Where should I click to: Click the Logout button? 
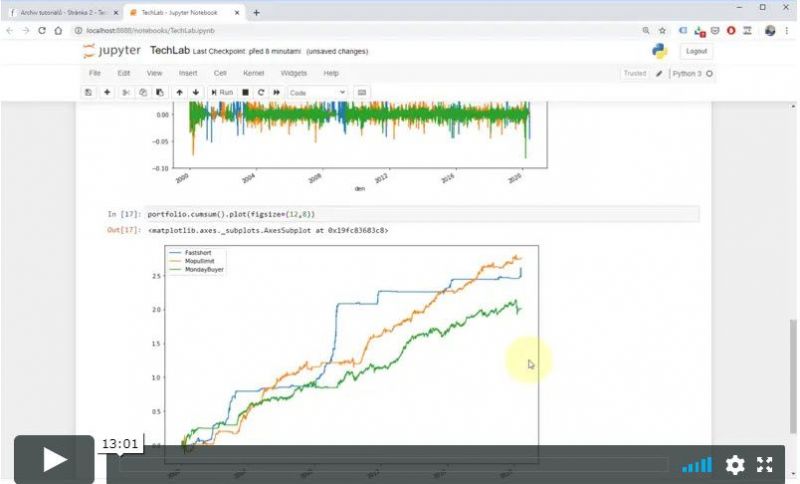[x=696, y=51]
